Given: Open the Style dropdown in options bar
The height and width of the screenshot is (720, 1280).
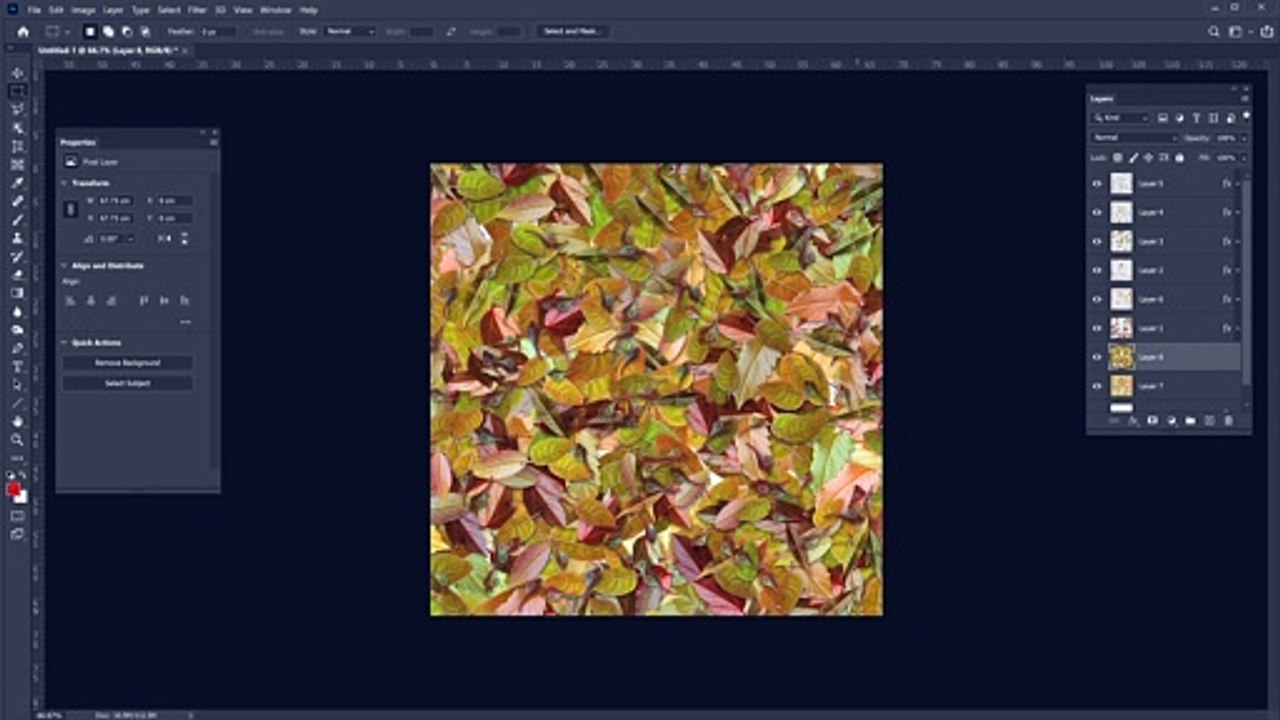Looking at the screenshot, I should (x=351, y=32).
